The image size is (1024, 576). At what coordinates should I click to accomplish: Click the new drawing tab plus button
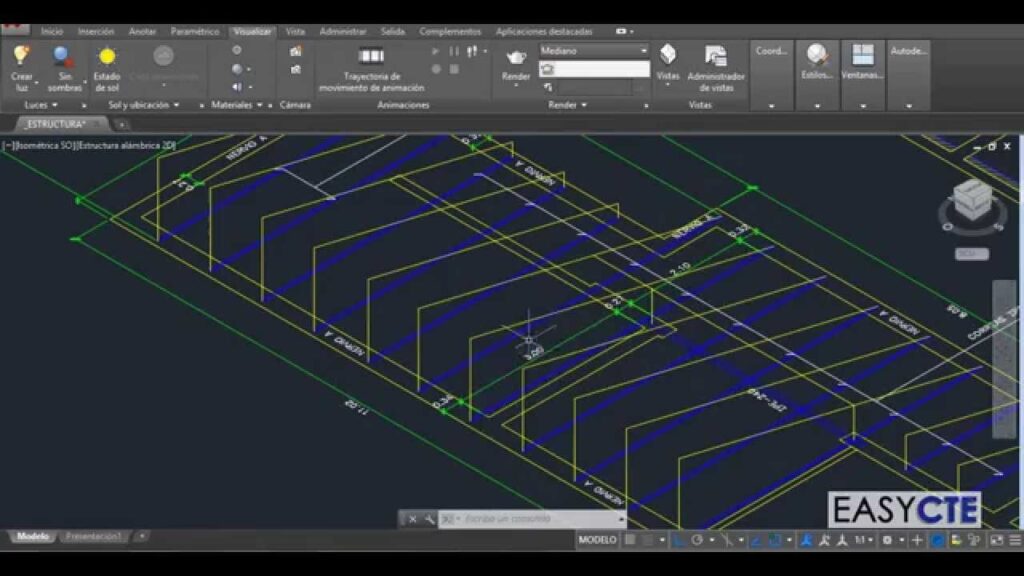tap(121, 124)
